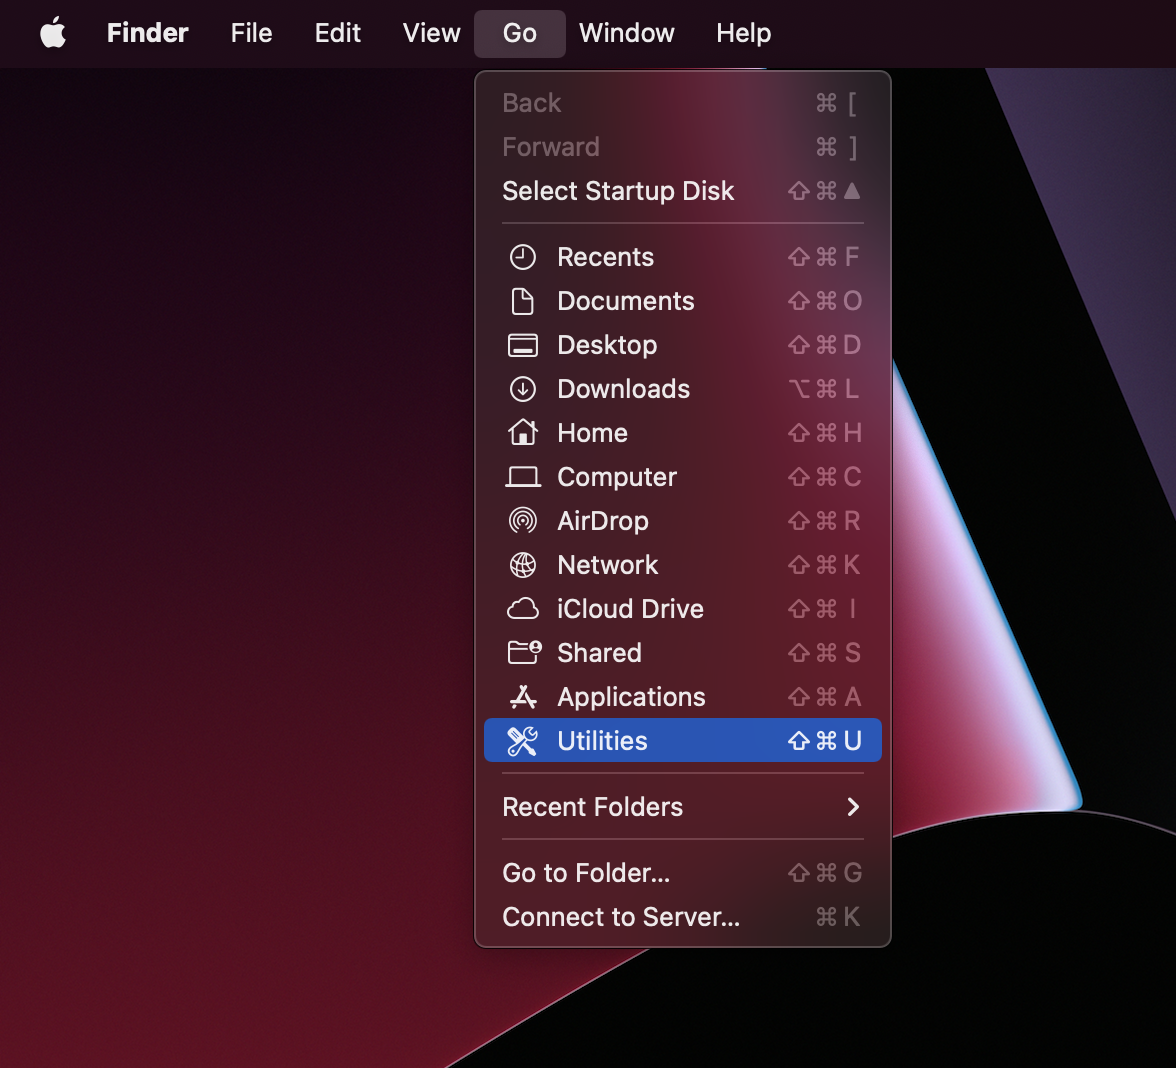Viewport: 1176px width, 1068px height.
Task: Click the Back menu entry
Action: coord(682,103)
